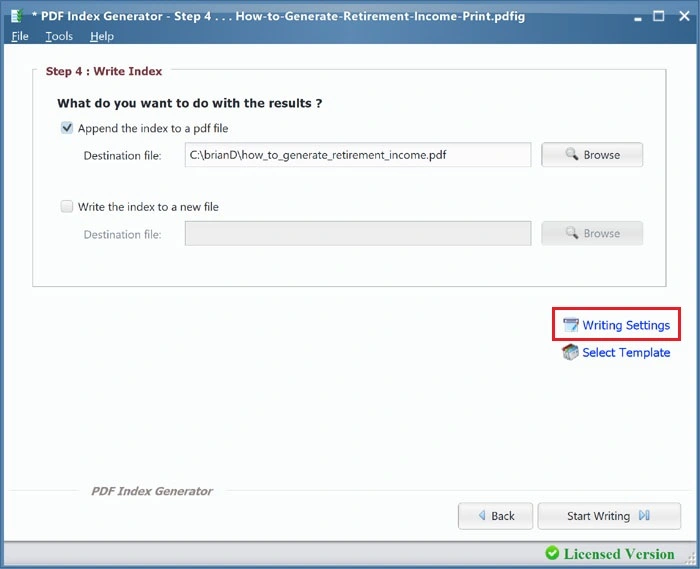Open the Tools menu
Viewport: 700px width, 569px height.
click(x=59, y=36)
